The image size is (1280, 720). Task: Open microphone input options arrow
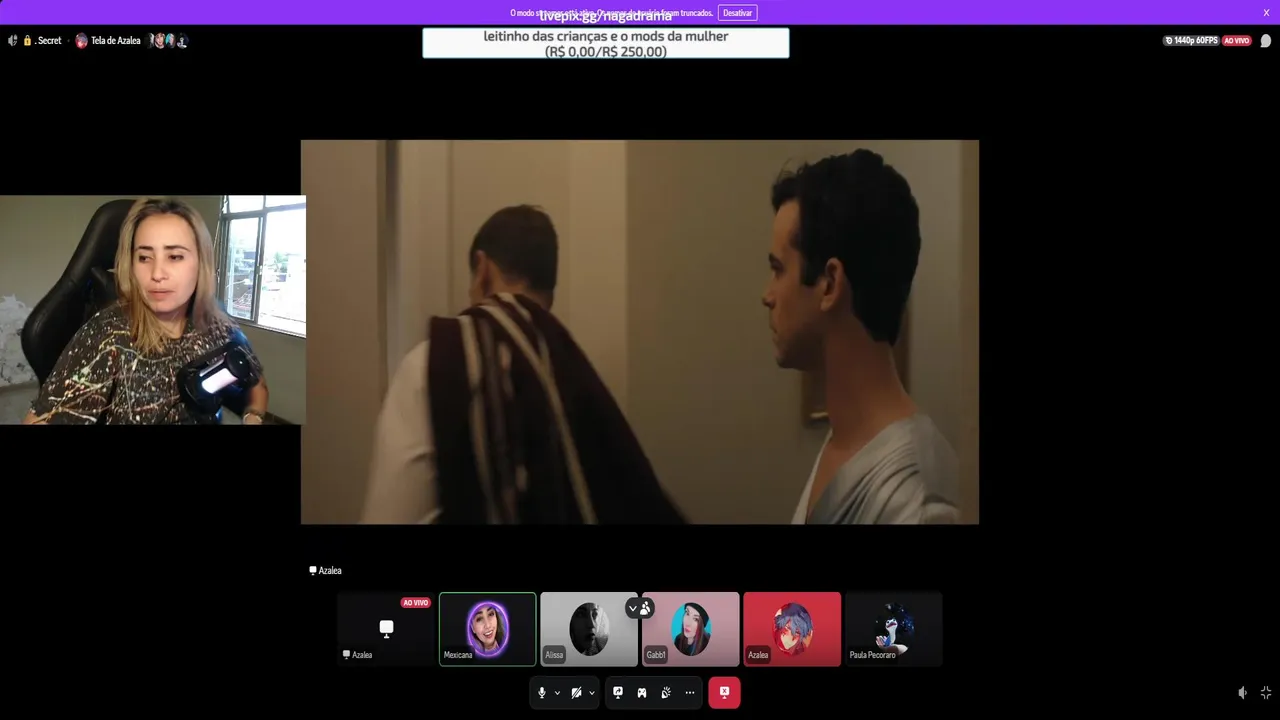pos(557,693)
